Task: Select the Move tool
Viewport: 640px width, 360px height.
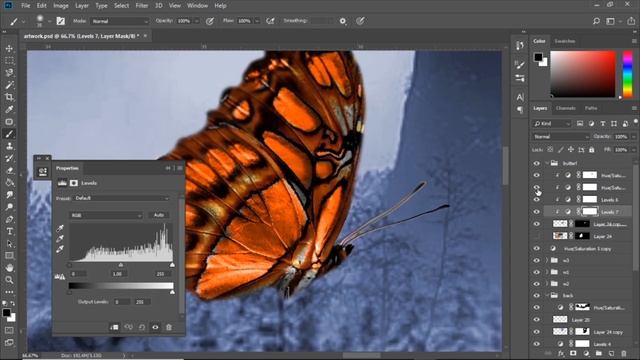Action: pos(9,49)
